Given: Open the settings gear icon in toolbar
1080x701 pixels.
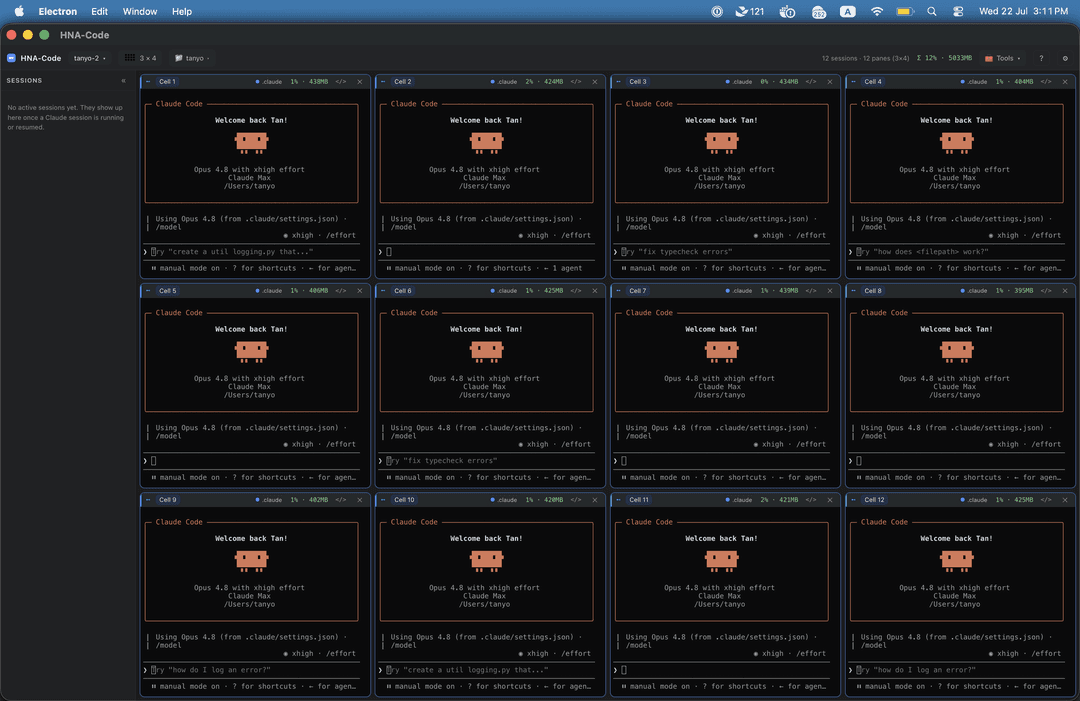Looking at the screenshot, I should pos(1065,59).
